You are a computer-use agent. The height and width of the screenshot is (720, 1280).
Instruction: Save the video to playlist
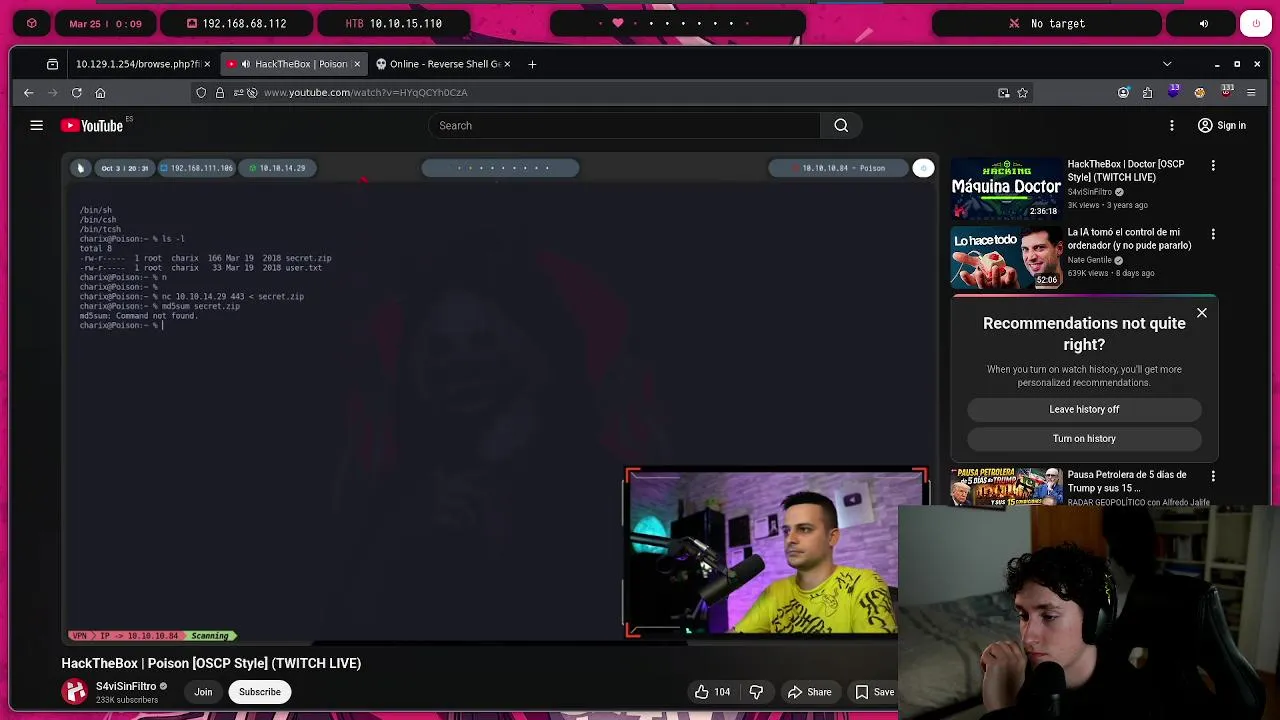[x=872, y=692]
